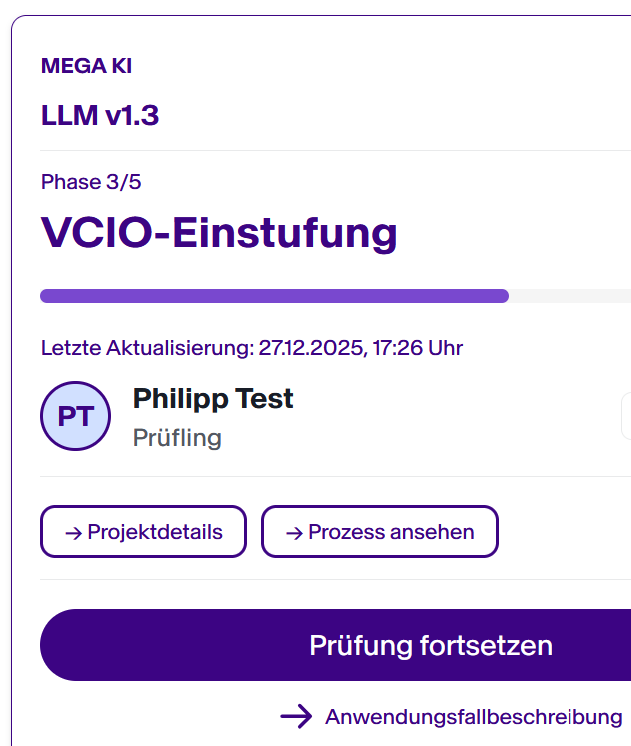The width and height of the screenshot is (631, 746).
Task: Open the Projektdetails button
Action: click(143, 532)
